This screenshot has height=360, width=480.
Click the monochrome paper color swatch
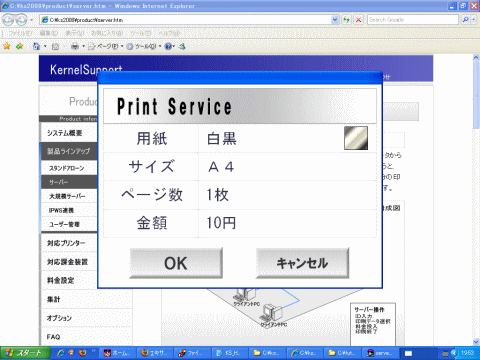(x=356, y=138)
